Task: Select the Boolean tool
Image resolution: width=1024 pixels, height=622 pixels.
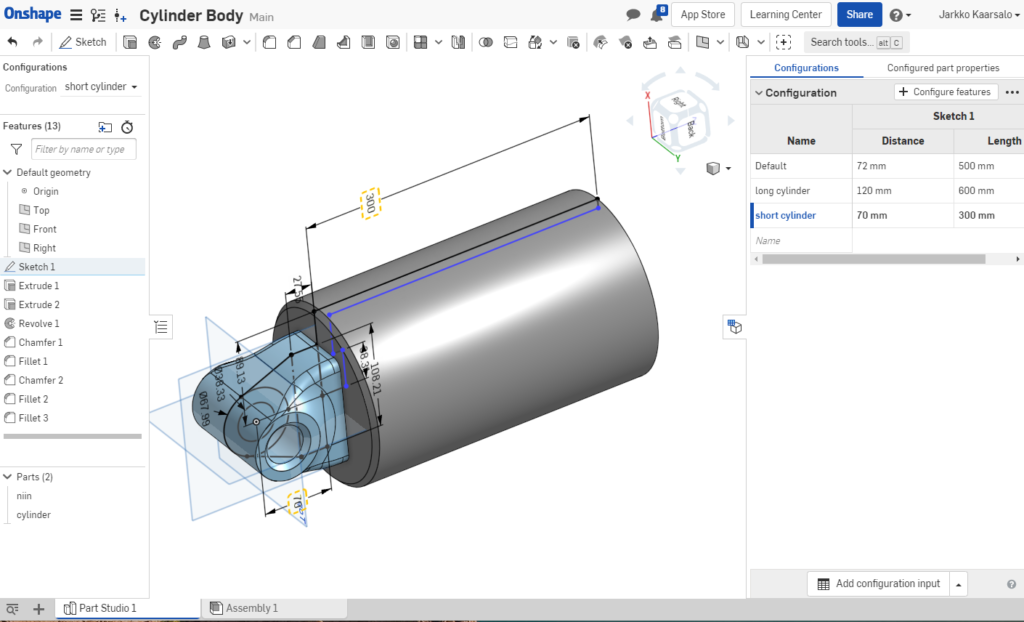Action: pyautogui.click(x=486, y=42)
